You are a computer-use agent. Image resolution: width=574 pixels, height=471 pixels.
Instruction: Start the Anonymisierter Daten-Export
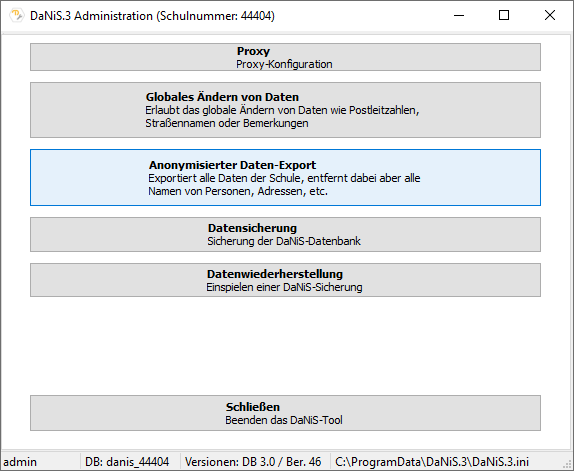(x=285, y=177)
